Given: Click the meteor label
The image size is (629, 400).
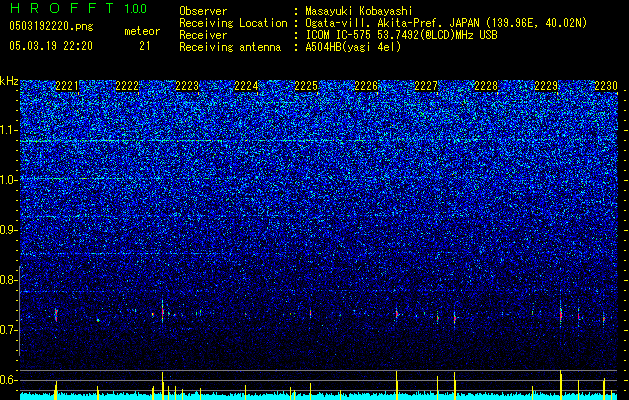Looking at the screenshot, I should tap(142, 31).
